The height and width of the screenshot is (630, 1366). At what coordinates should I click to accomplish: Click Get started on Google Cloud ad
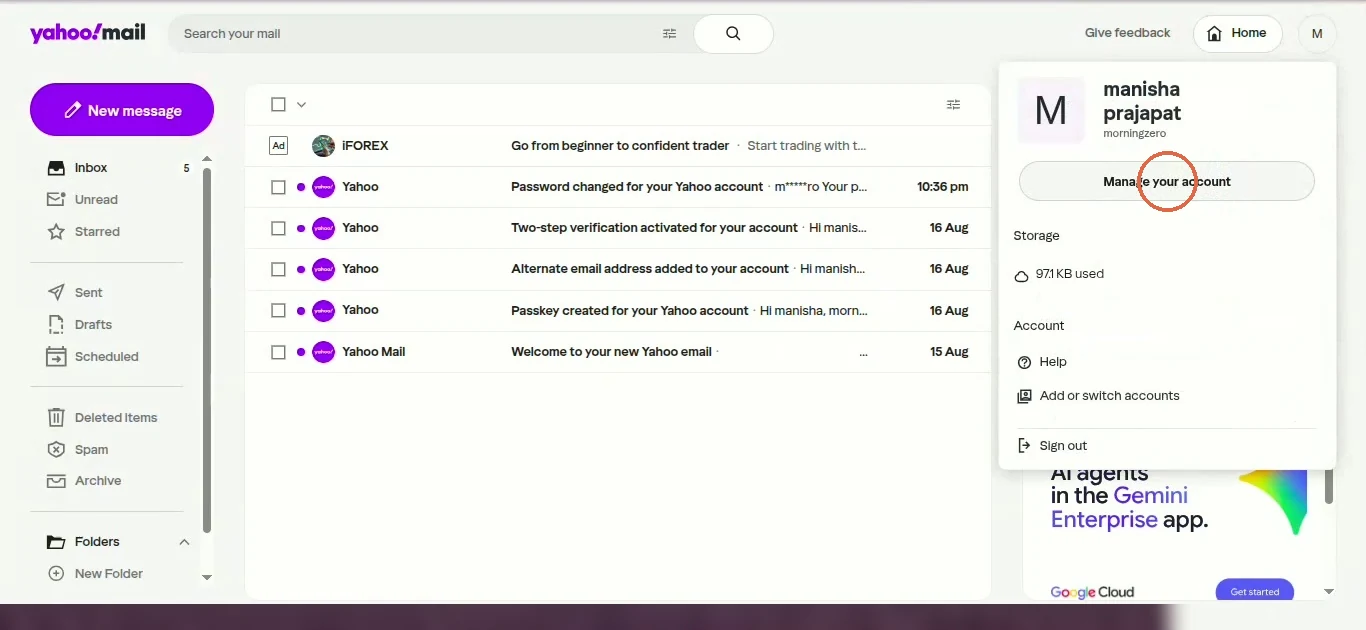pyautogui.click(x=1254, y=592)
